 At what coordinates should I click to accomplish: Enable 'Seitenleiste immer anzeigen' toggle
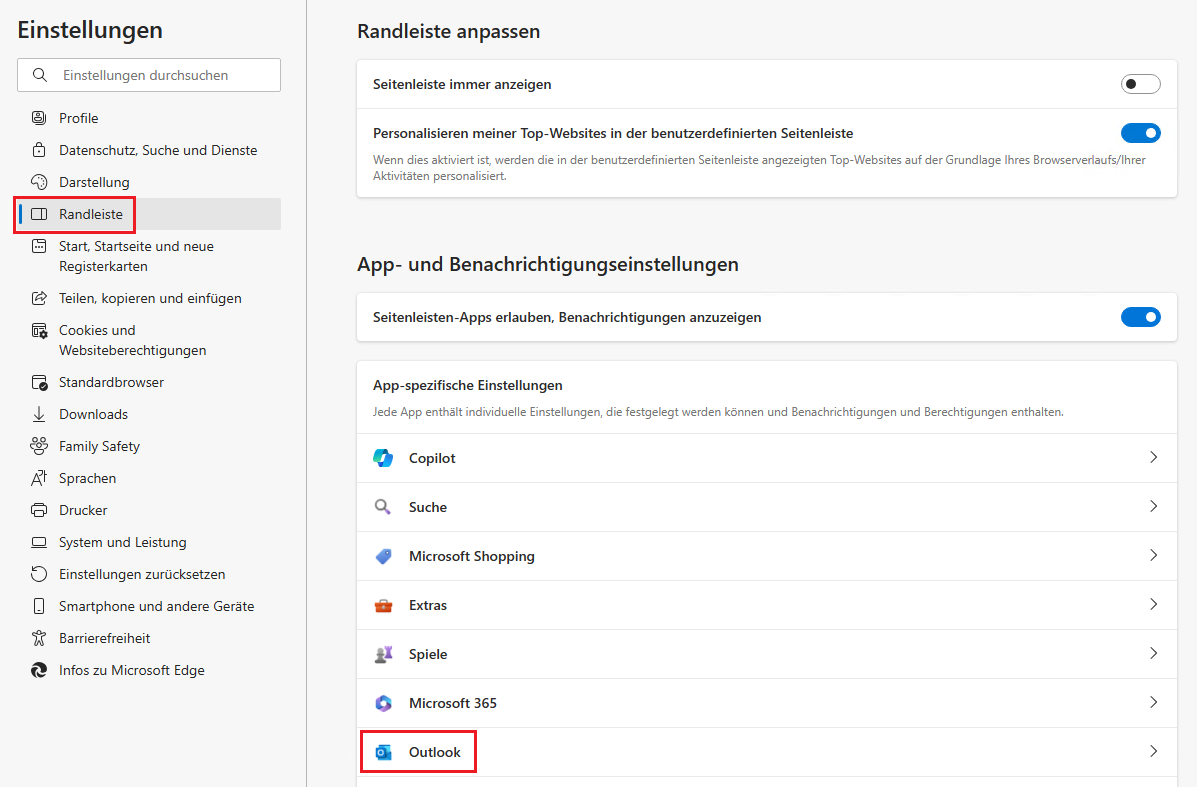pos(1140,84)
